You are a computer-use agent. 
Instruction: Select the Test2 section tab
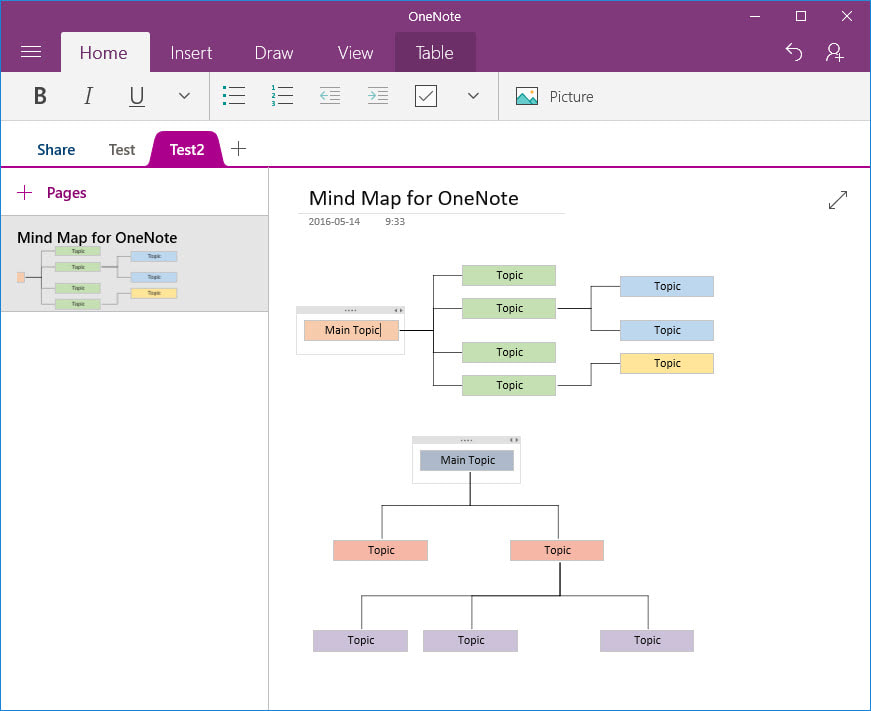(x=187, y=149)
